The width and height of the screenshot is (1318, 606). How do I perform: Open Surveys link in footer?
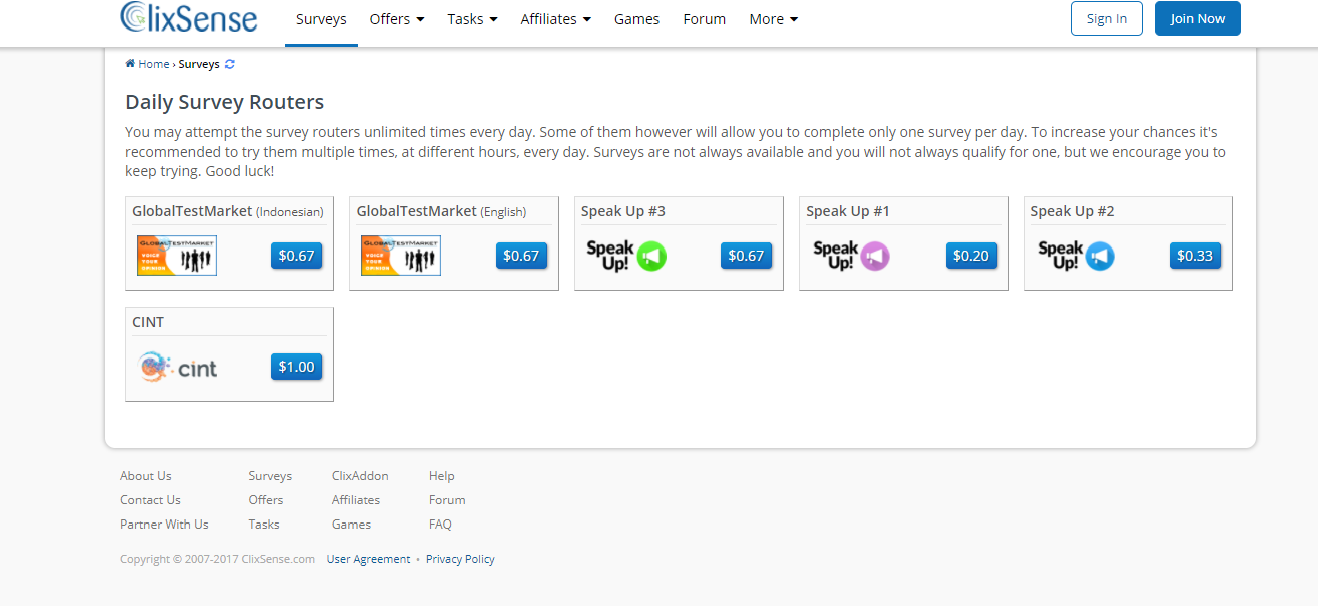click(x=270, y=476)
